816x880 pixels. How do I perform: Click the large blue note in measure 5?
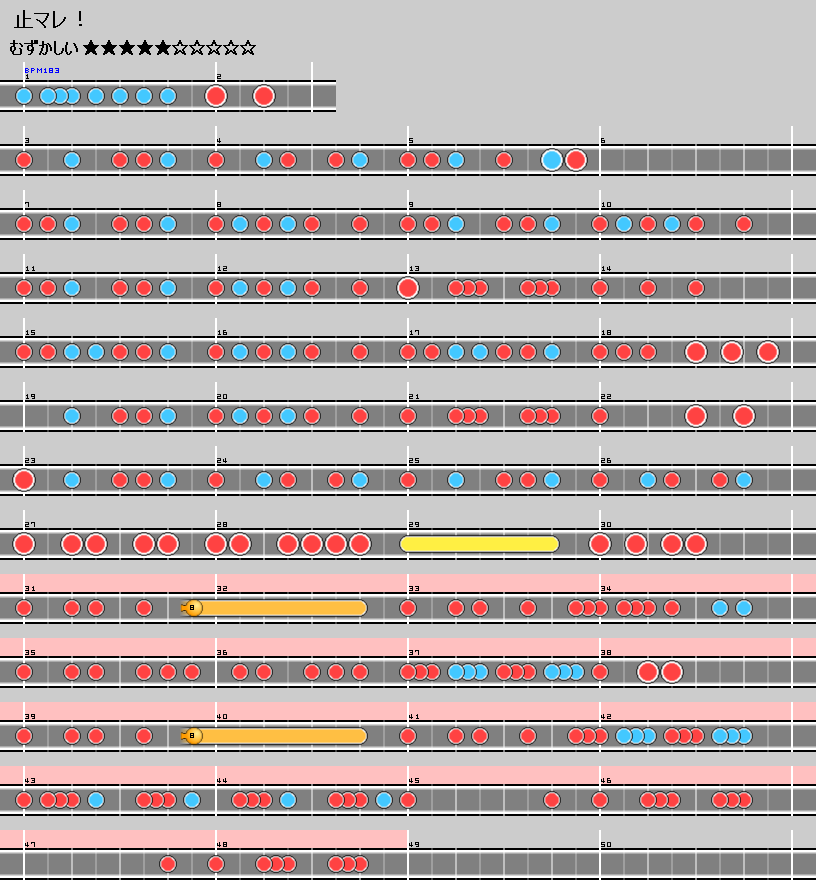point(552,160)
